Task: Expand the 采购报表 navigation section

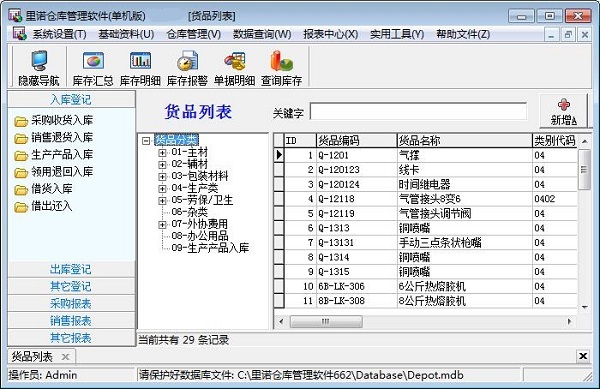Action: [x=71, y=304]
